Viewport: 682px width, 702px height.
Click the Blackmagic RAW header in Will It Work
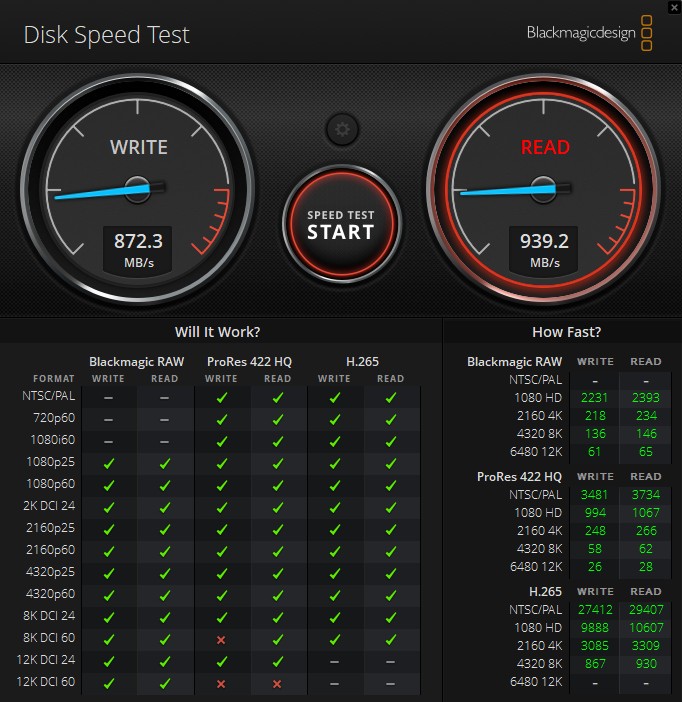tap(137, 361)
